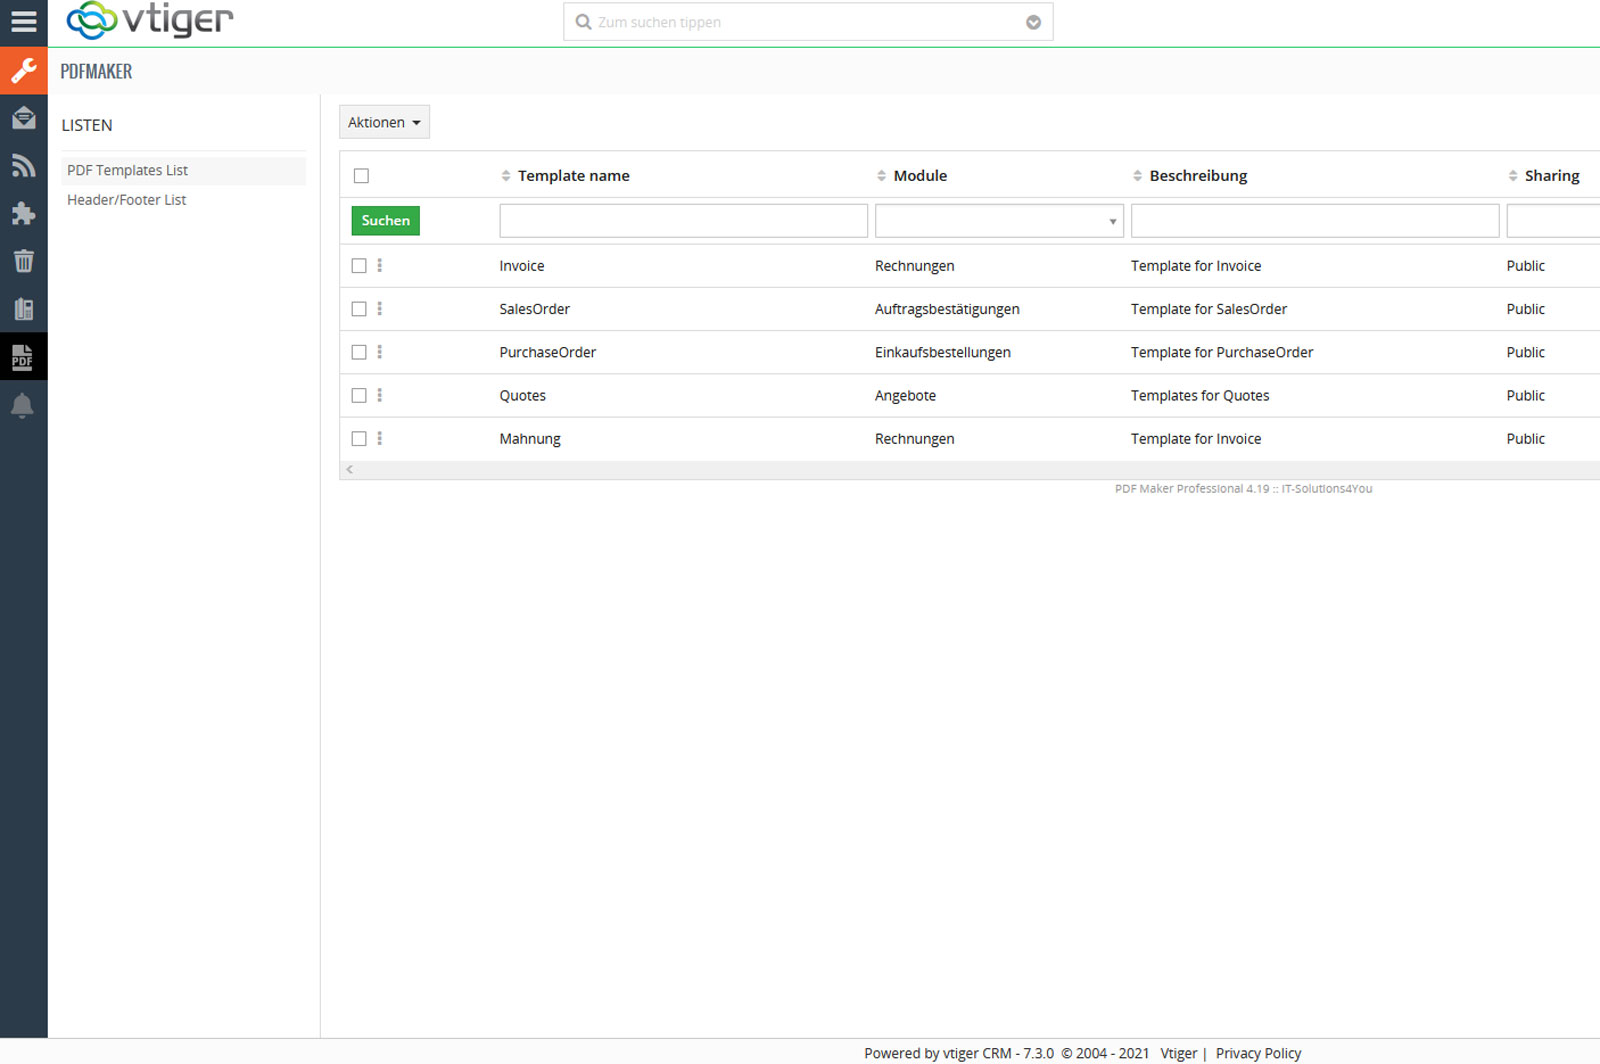Open row options for SalesOrder template
1600x1064 pixels.
[379, 309]
